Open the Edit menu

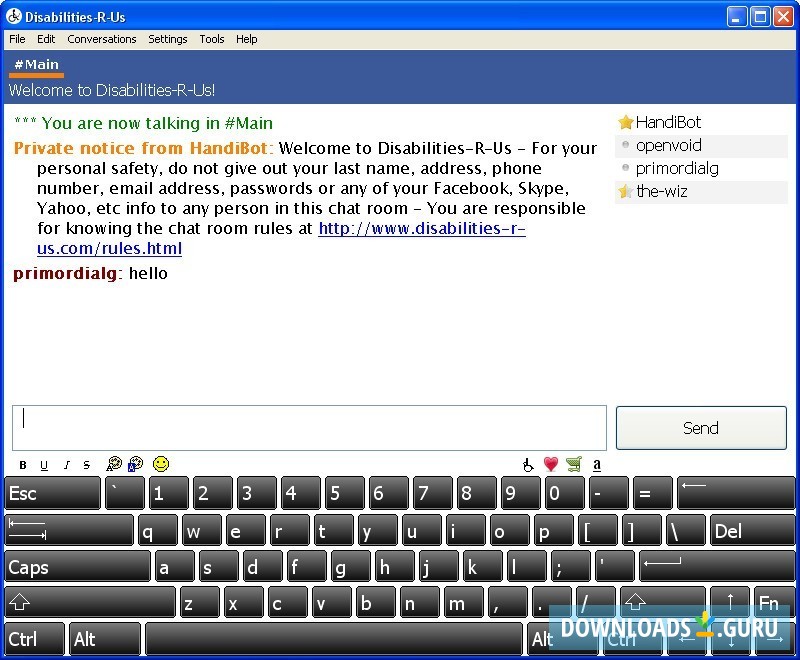tap(46, 39)
